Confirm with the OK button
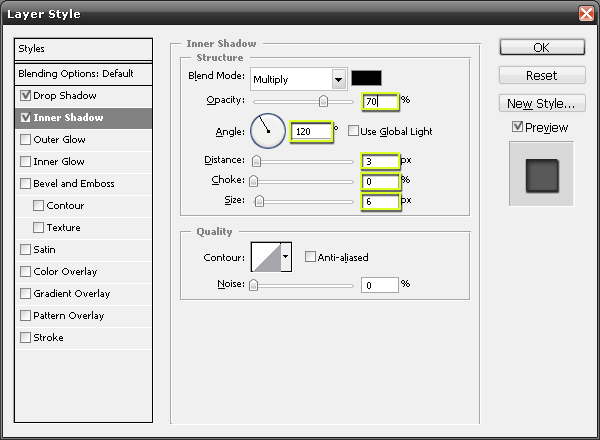This screenshot has width=600, height=440. point(542,47)
